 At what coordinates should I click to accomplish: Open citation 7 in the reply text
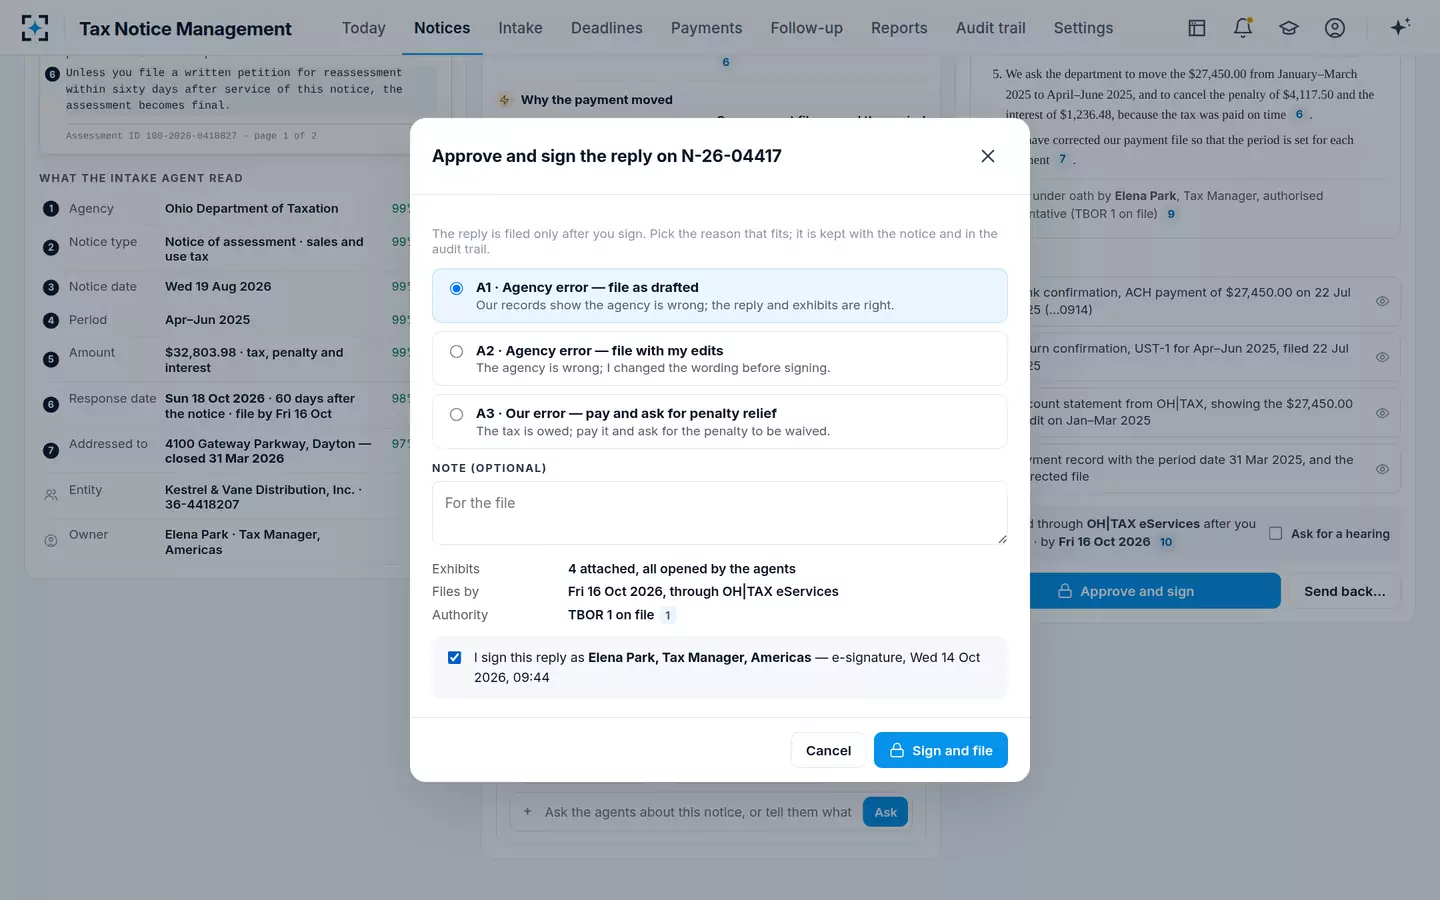[x=1063, y=159]
